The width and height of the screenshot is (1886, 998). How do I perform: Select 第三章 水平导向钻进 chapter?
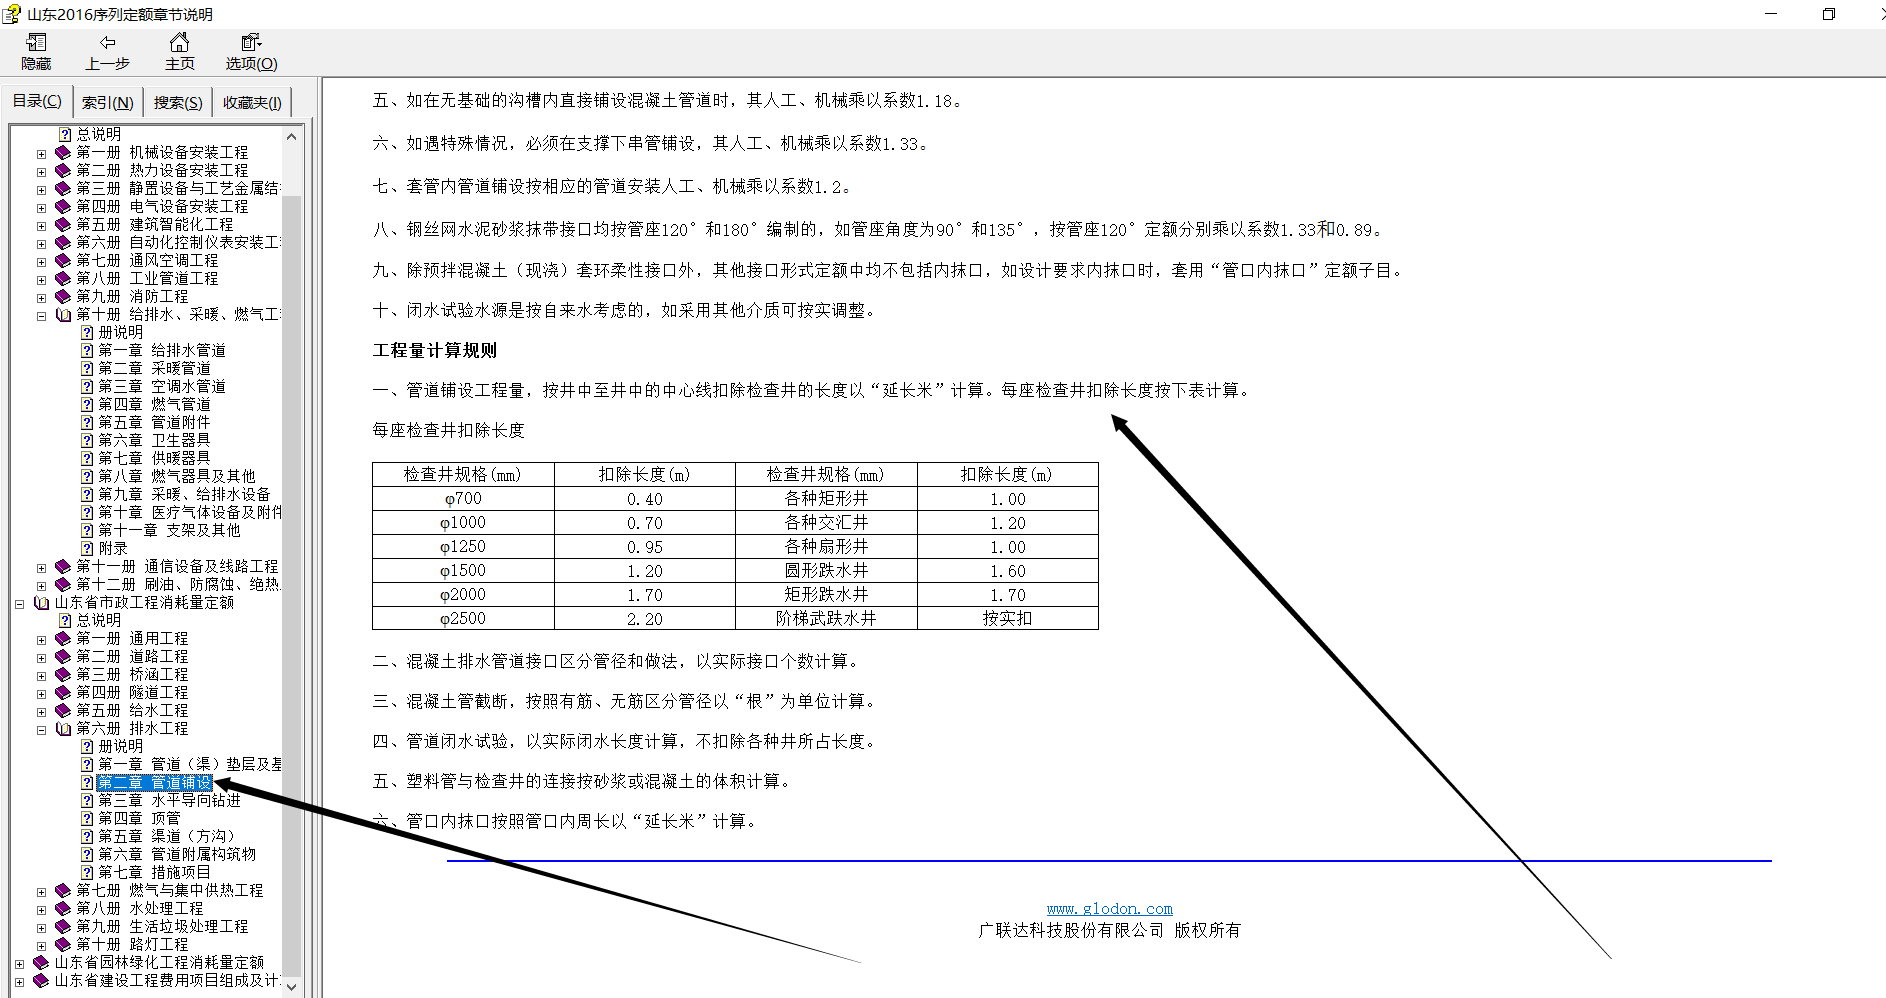[x=169, y=800]
